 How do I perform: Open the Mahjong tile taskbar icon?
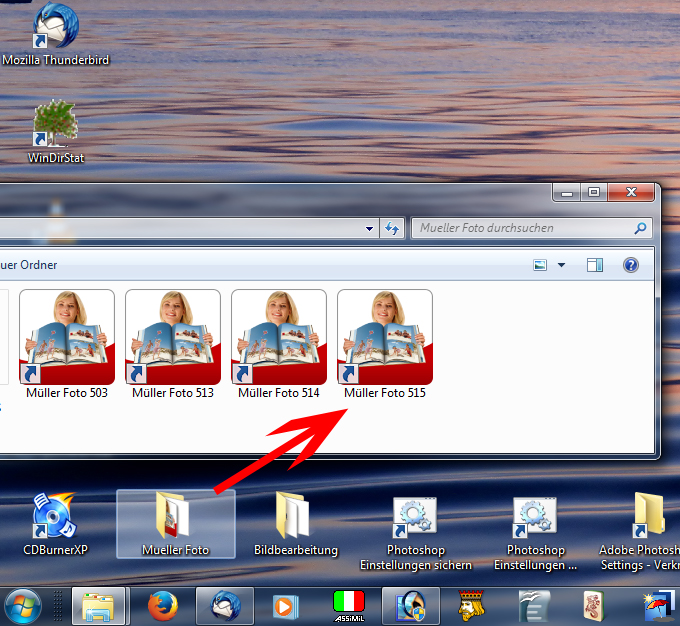(x=594, y=606)
